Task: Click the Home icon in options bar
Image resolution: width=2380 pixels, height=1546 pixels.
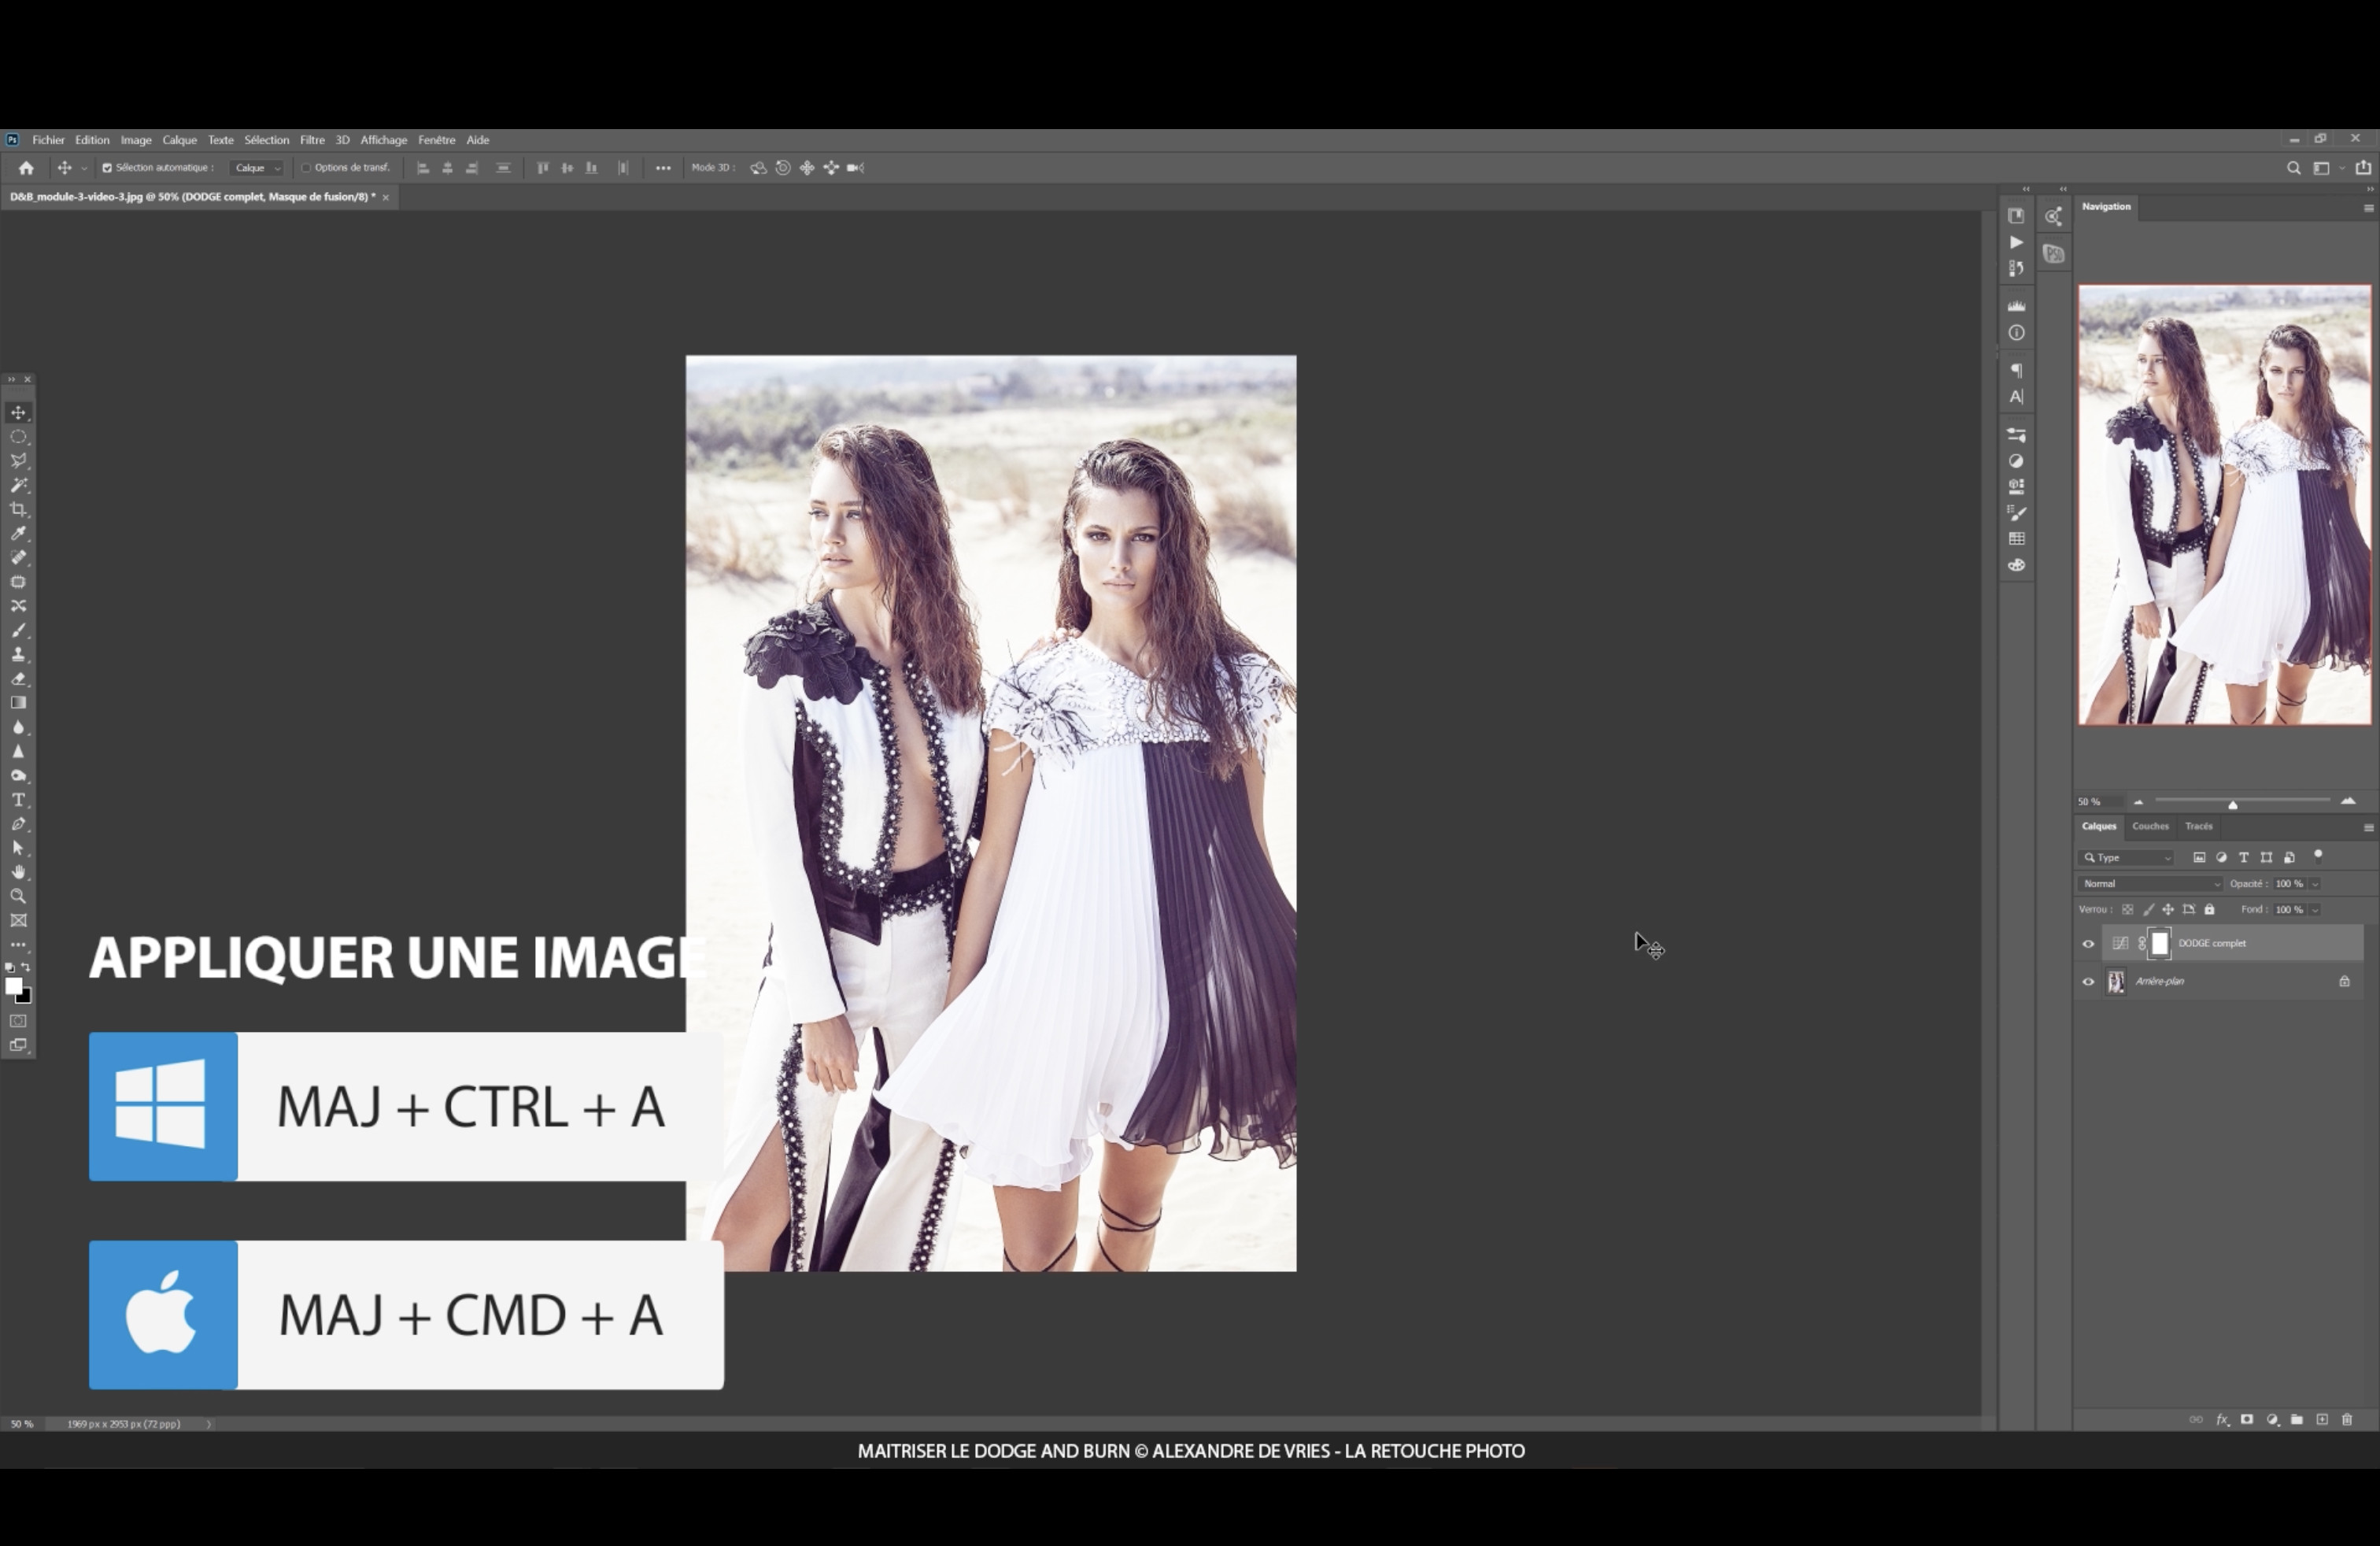Action: coord(26,168)
